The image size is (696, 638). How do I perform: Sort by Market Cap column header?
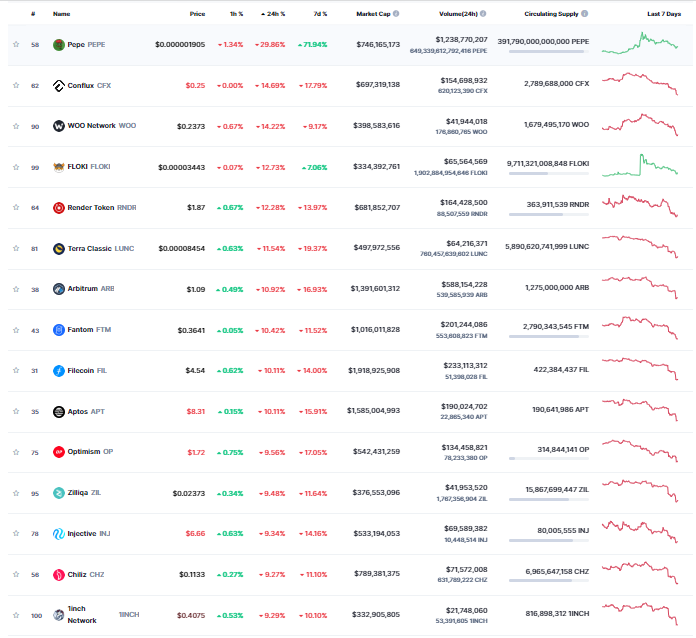373,14
